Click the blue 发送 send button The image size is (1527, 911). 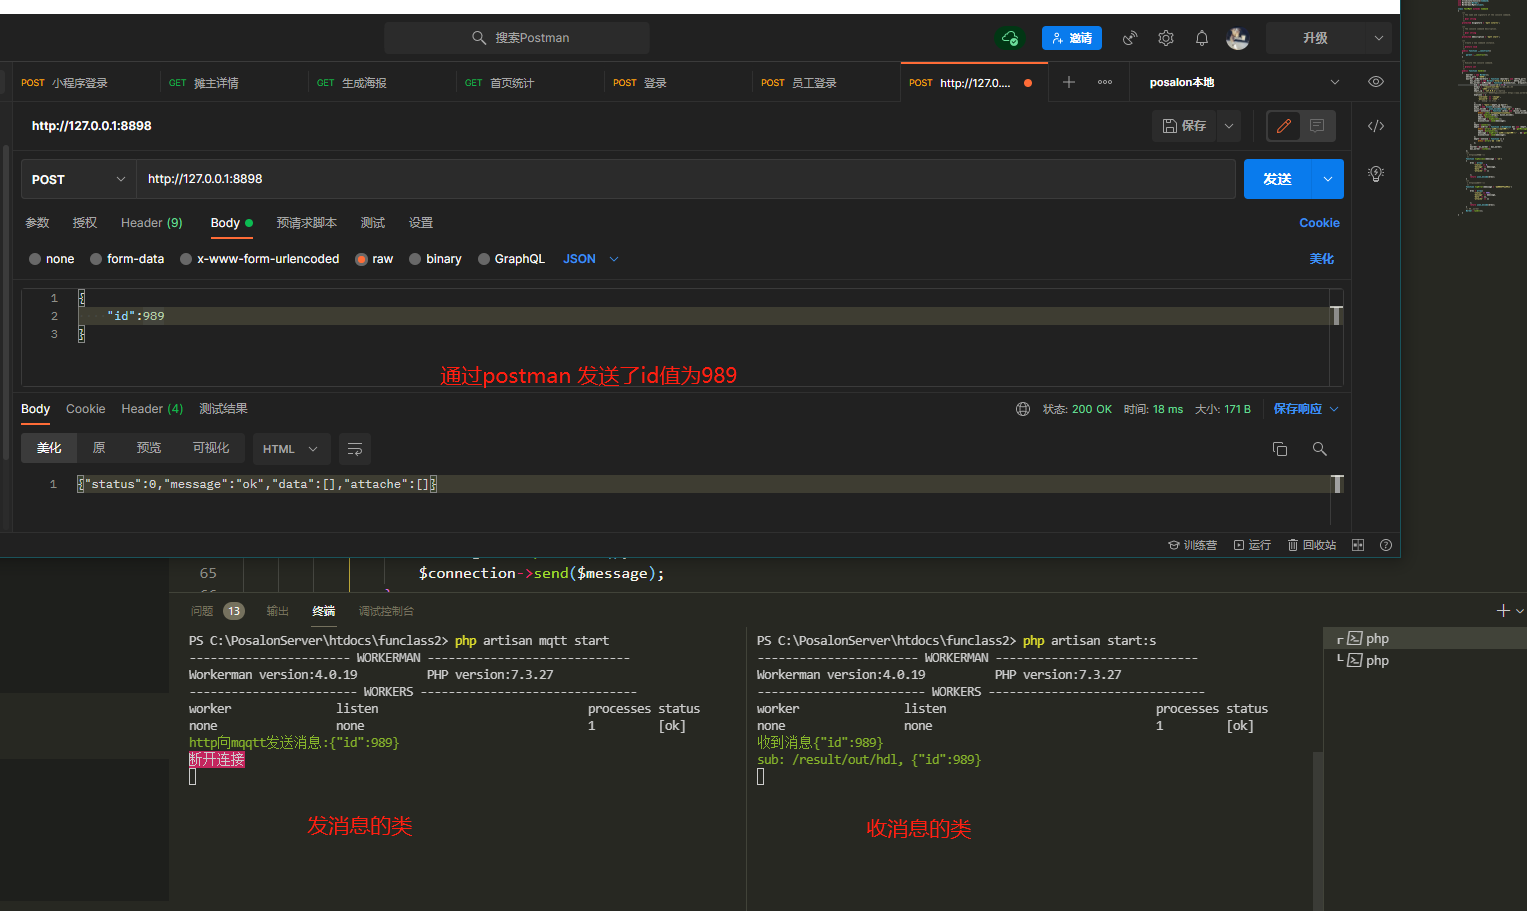point(1277,179)
